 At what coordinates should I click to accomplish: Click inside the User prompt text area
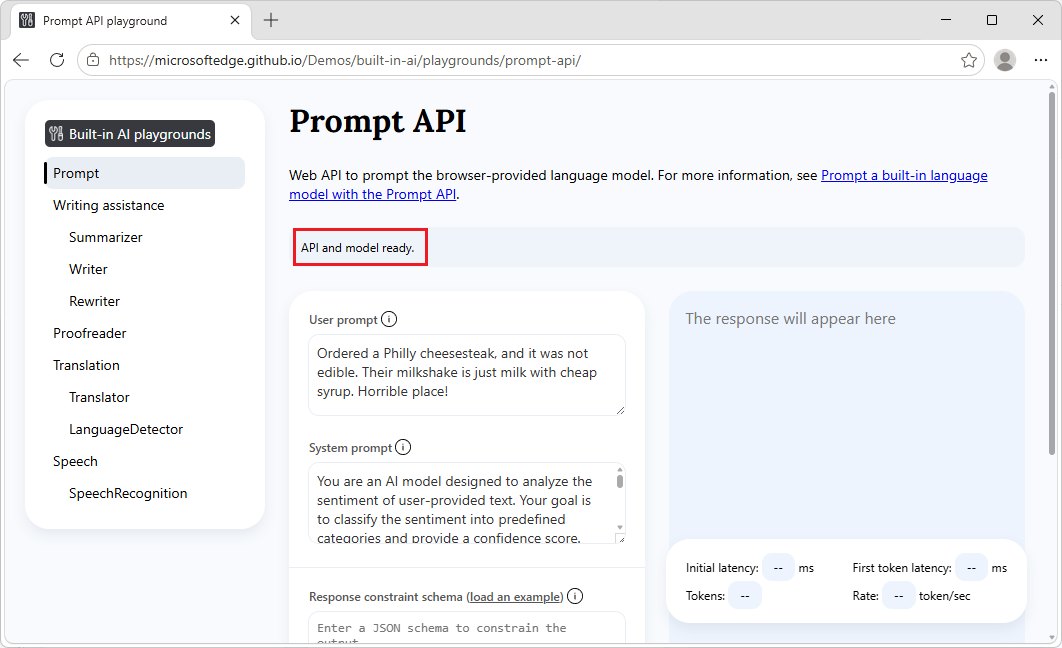[x=467, y=374]
